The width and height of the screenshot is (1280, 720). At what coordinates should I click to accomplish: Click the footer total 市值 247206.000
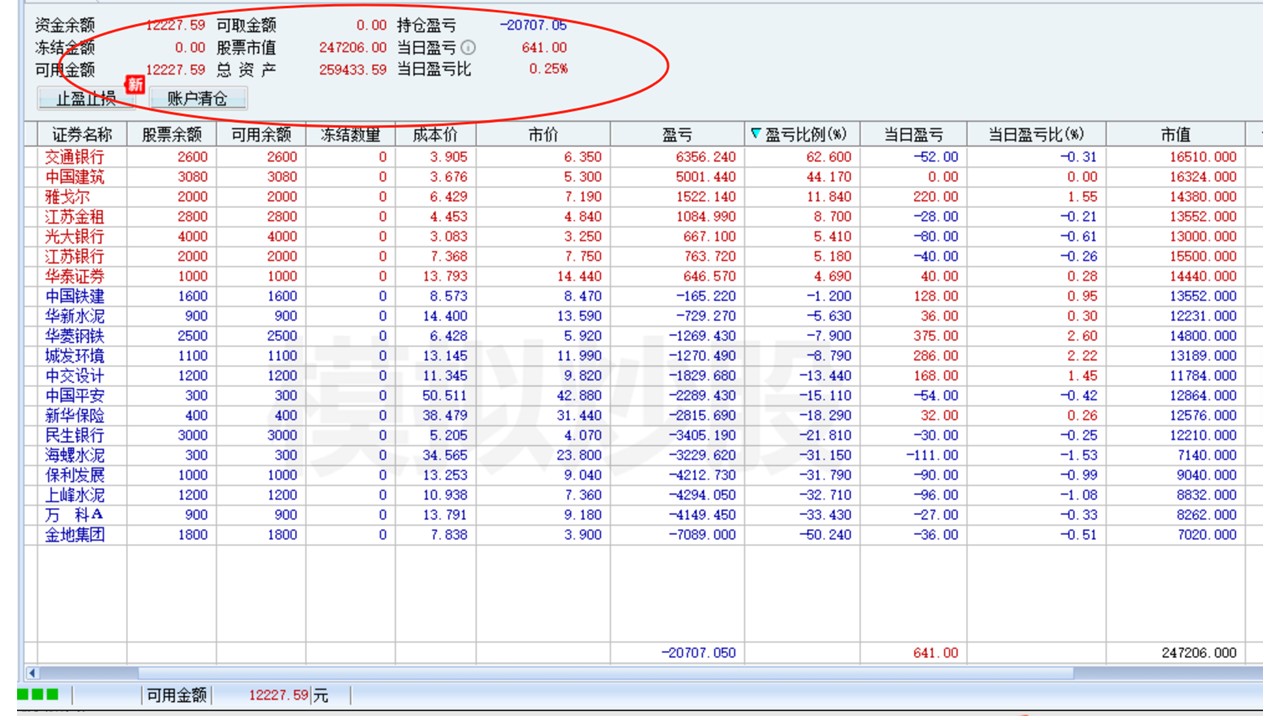1197,653
